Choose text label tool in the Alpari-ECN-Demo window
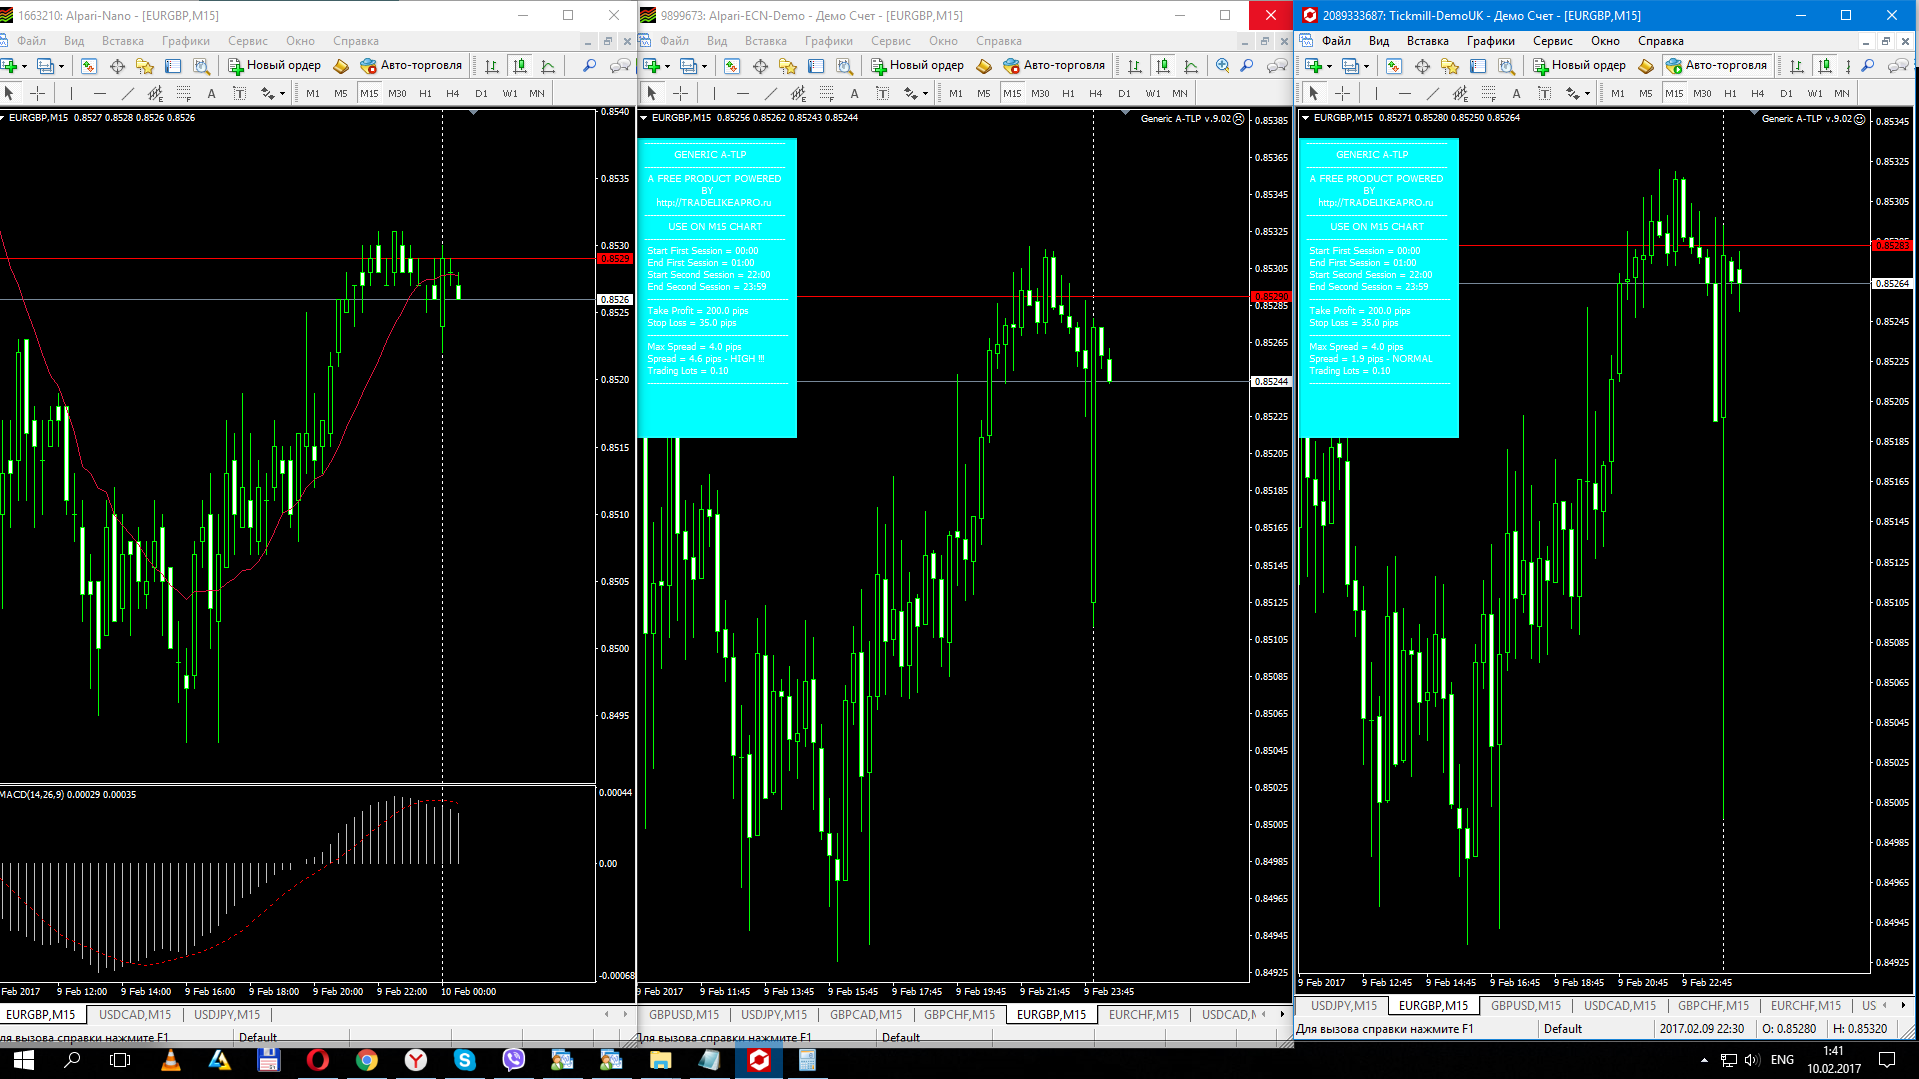1919x1079 pixels. 882,93
